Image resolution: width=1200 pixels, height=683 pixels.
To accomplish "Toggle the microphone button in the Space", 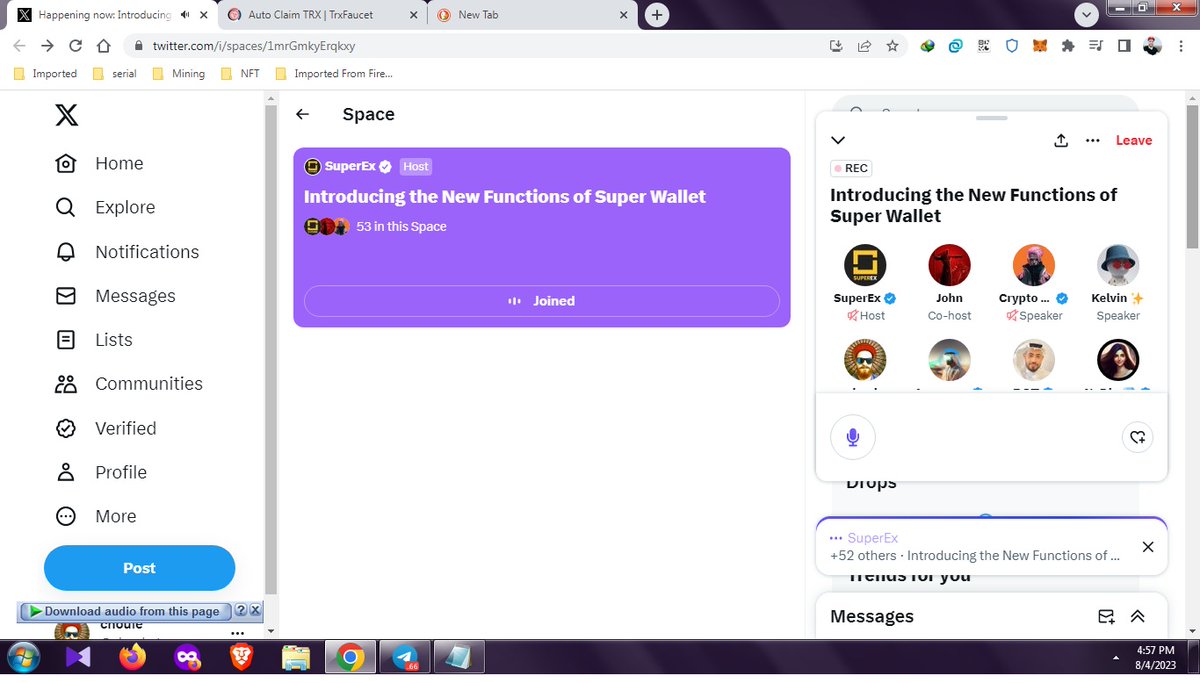I will click(853, 437).
